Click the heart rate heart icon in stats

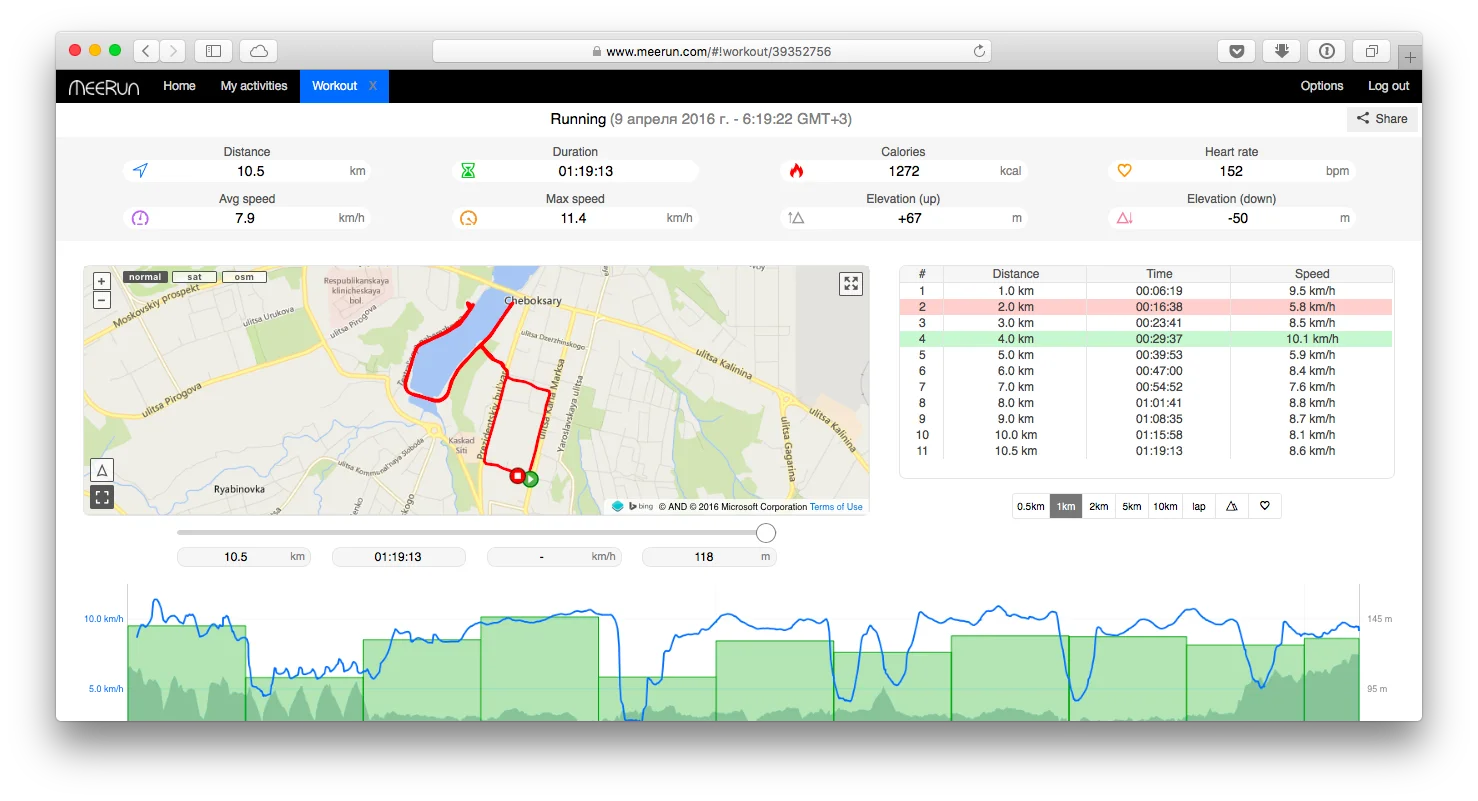pos(1124,171)
